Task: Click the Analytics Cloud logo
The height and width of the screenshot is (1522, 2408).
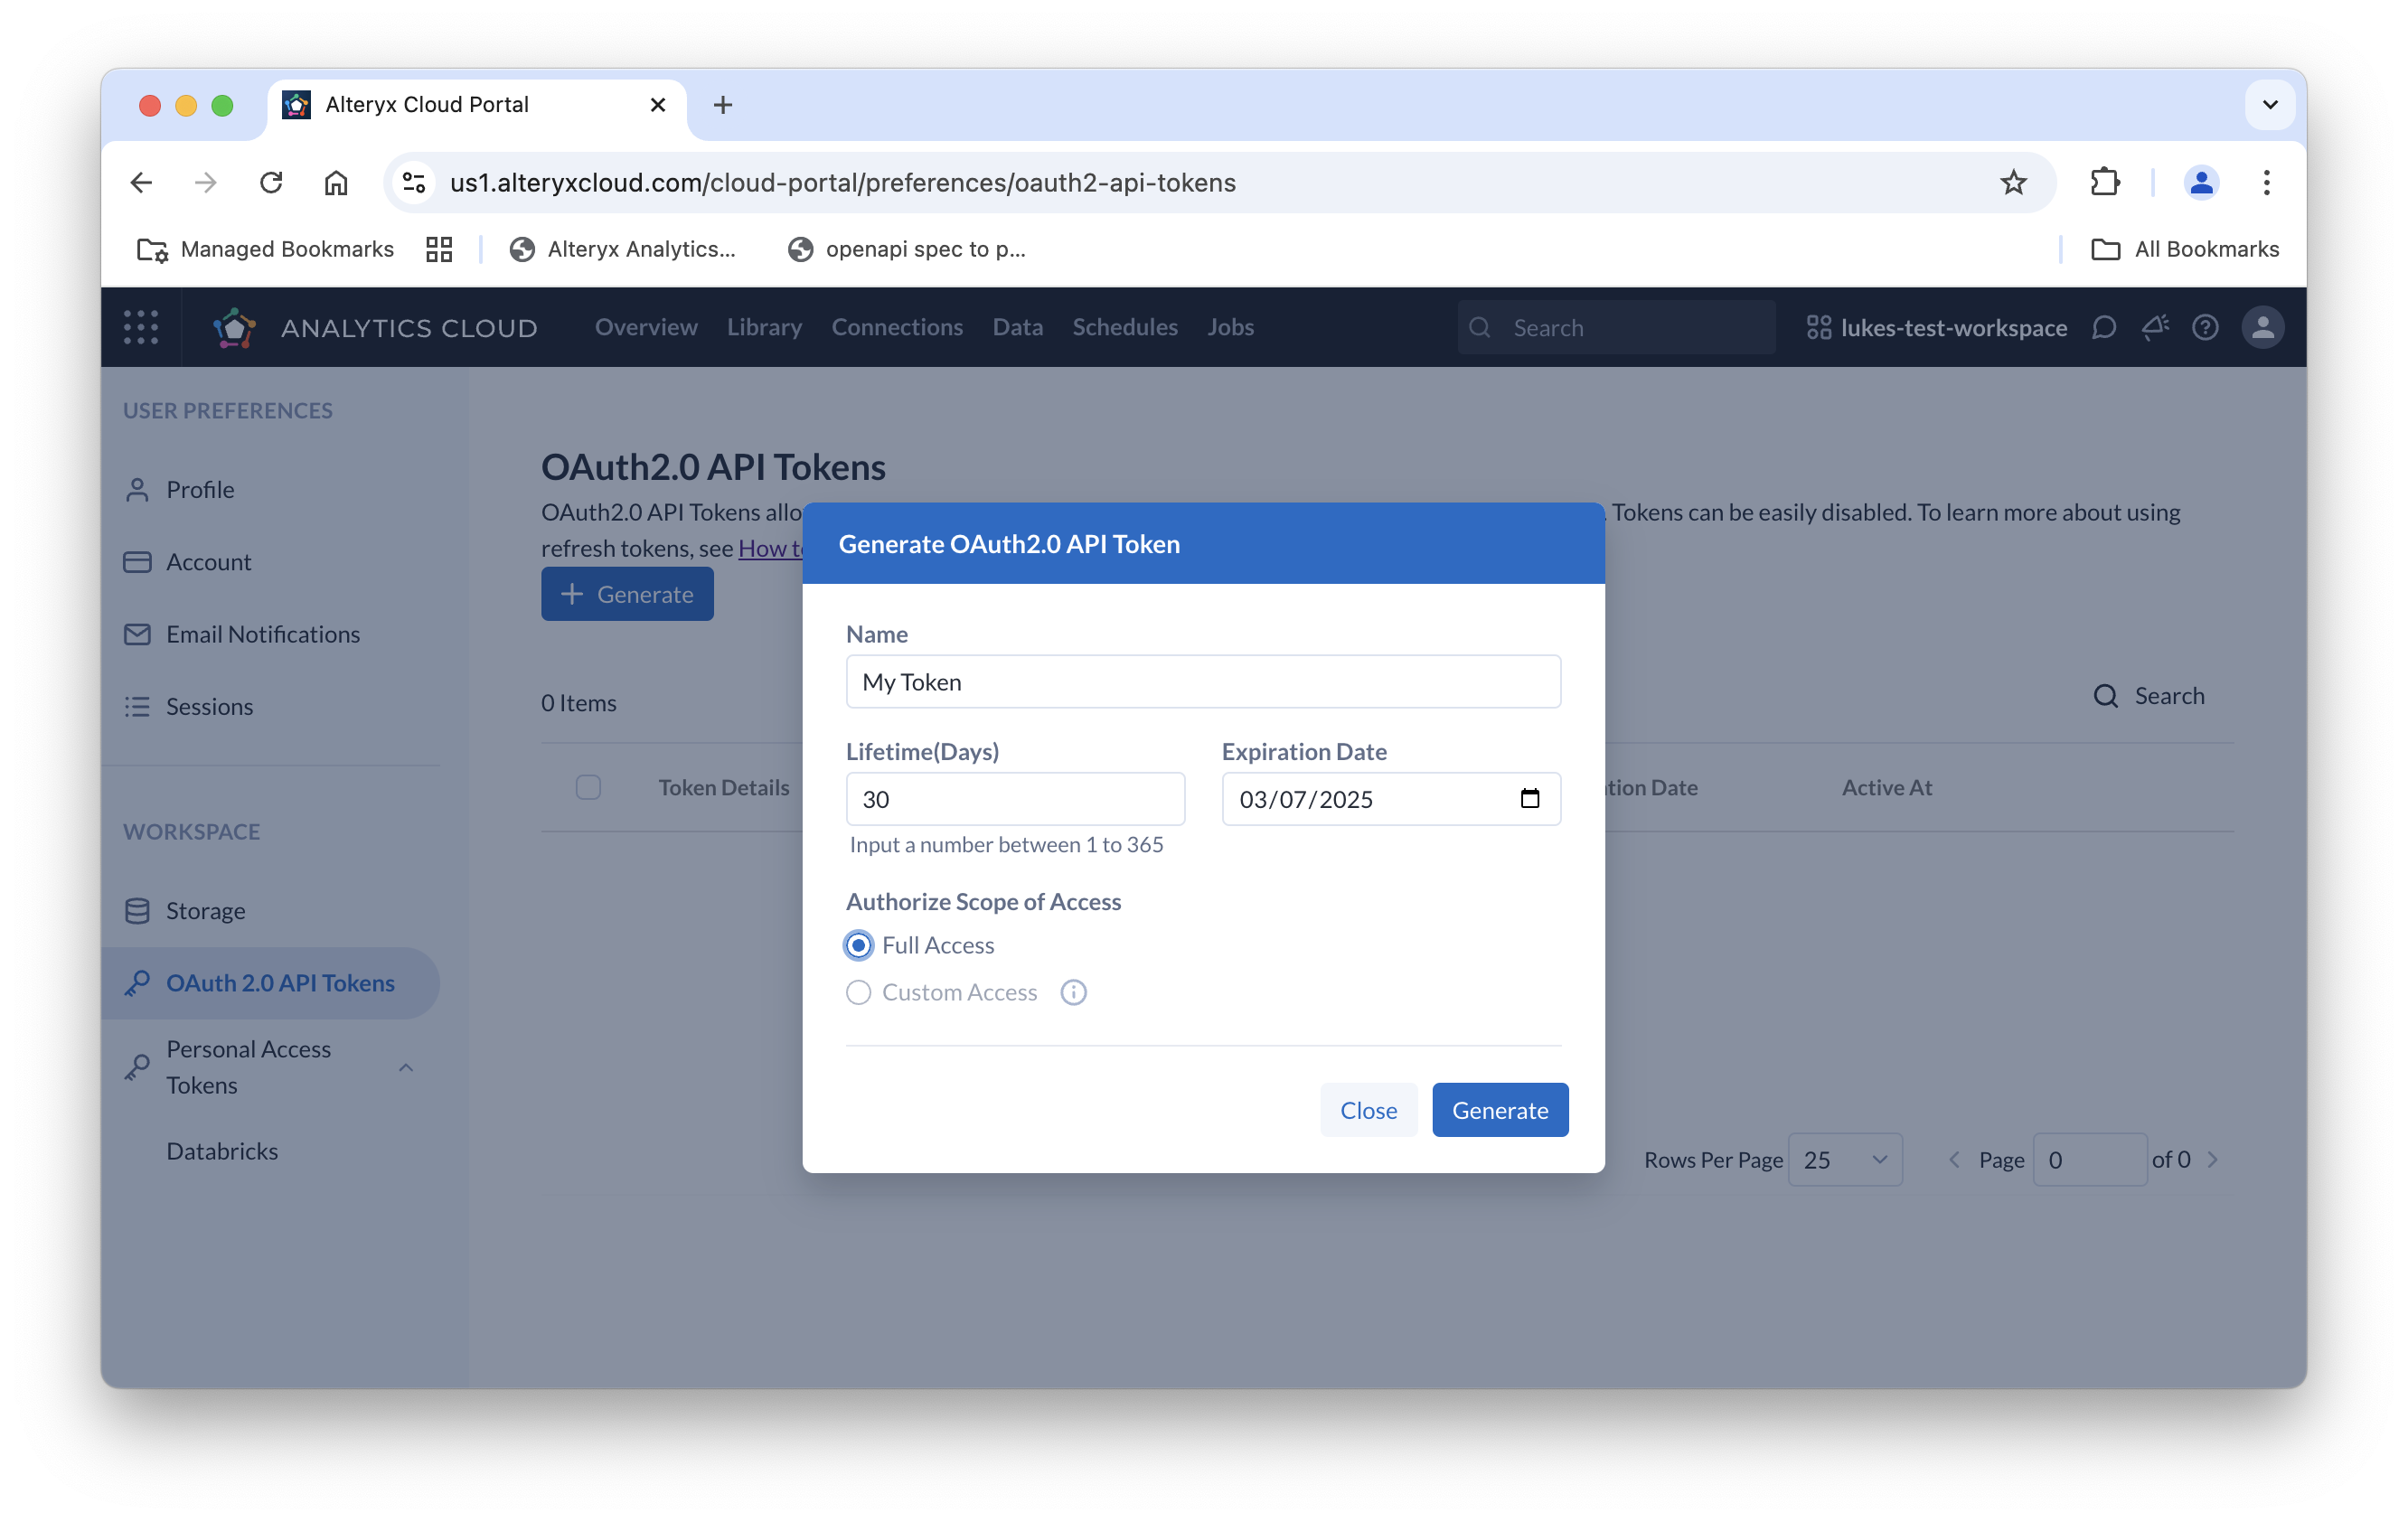Action: (x=233, y=327)
